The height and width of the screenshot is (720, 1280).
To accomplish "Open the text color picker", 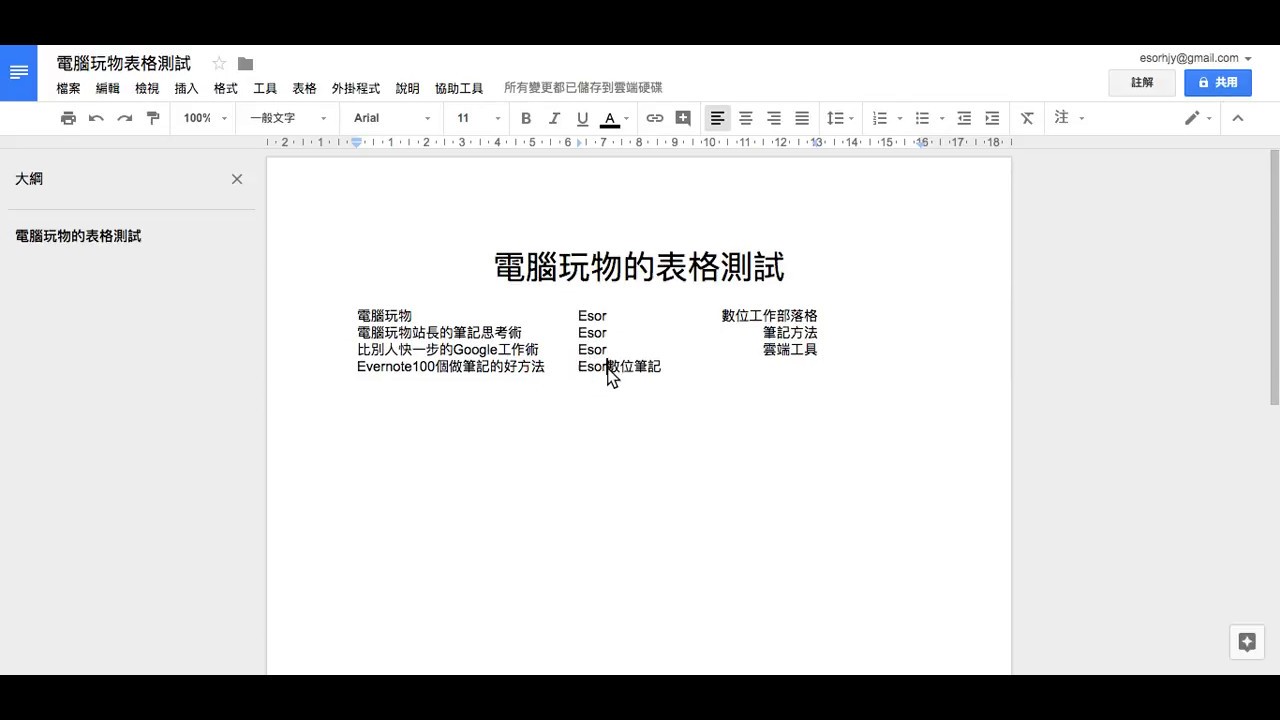I will (x=614, y=118).
